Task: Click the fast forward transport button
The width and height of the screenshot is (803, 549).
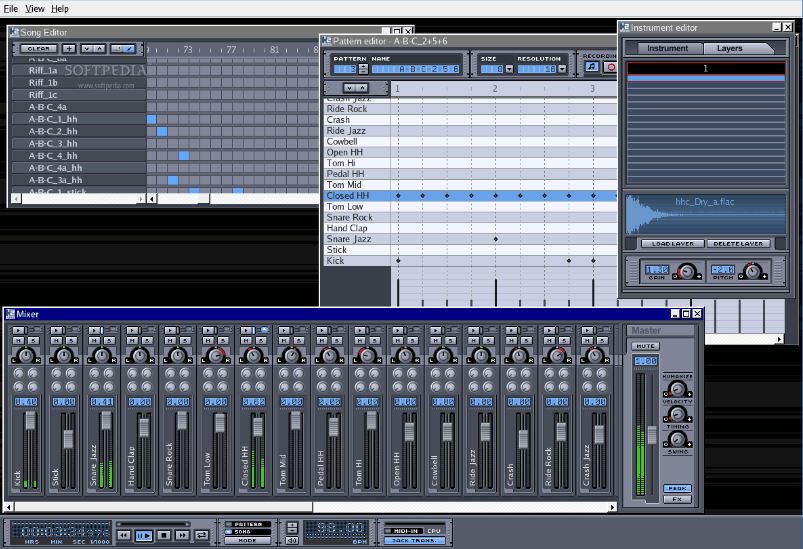Action: [x=182, y=535]
